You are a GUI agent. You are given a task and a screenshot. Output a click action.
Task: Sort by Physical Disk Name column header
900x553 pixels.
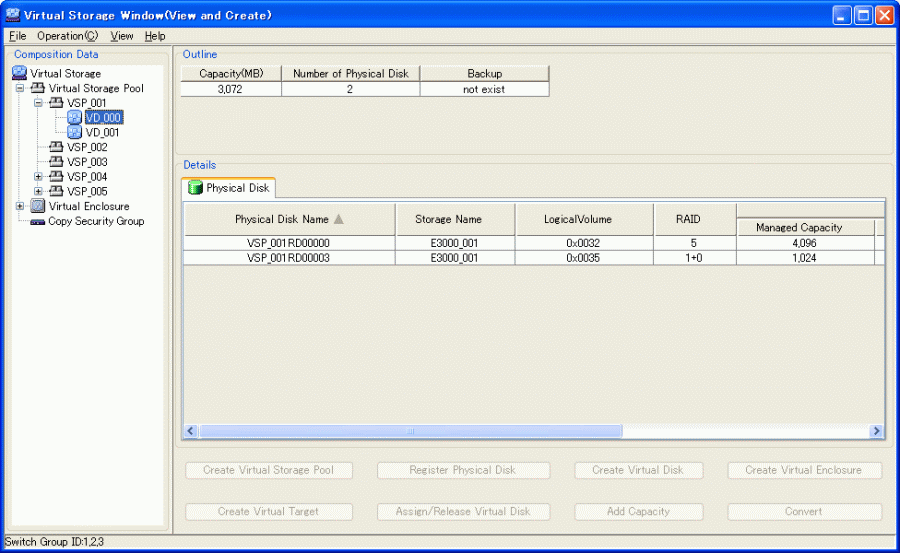pyautogui.click(x=289, y=219)
